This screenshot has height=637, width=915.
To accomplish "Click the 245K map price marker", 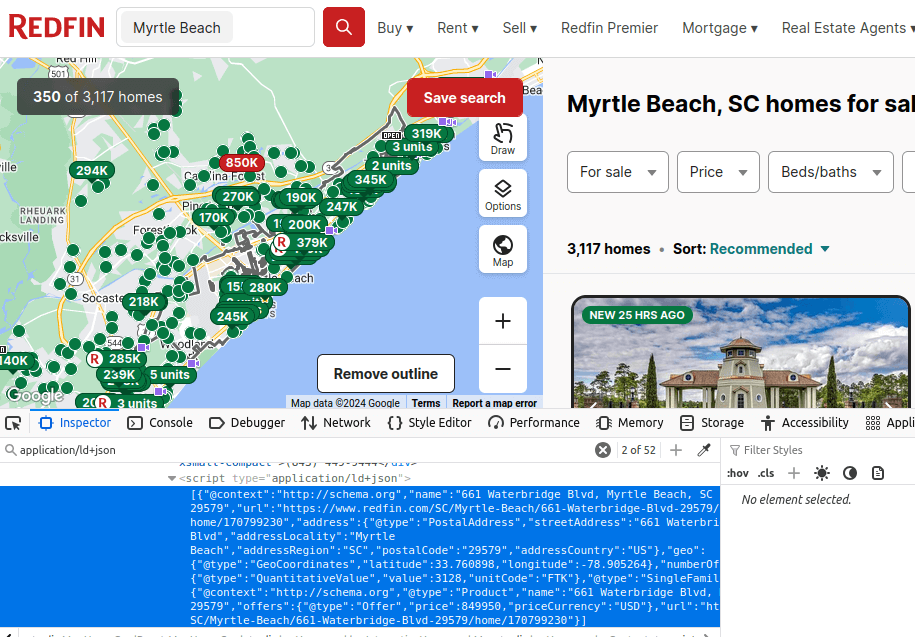I will coord(232,316).
